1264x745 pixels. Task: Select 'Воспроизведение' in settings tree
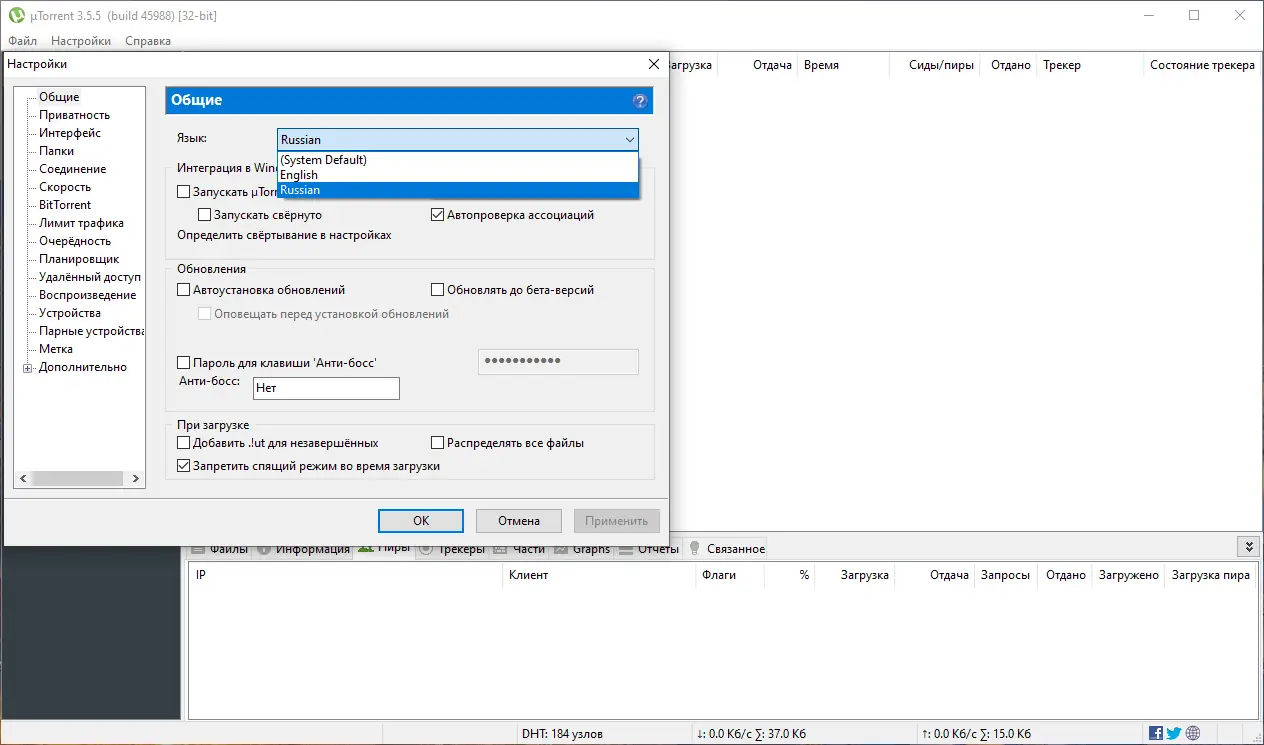88,295
